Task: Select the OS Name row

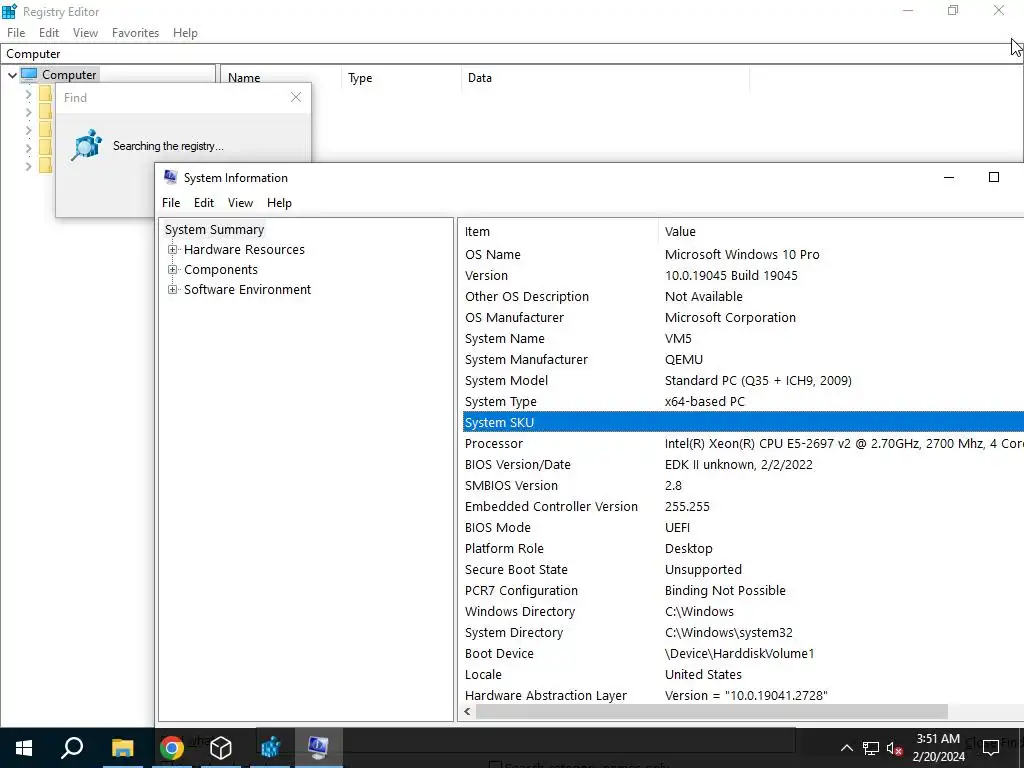Action: pos(743,255)
